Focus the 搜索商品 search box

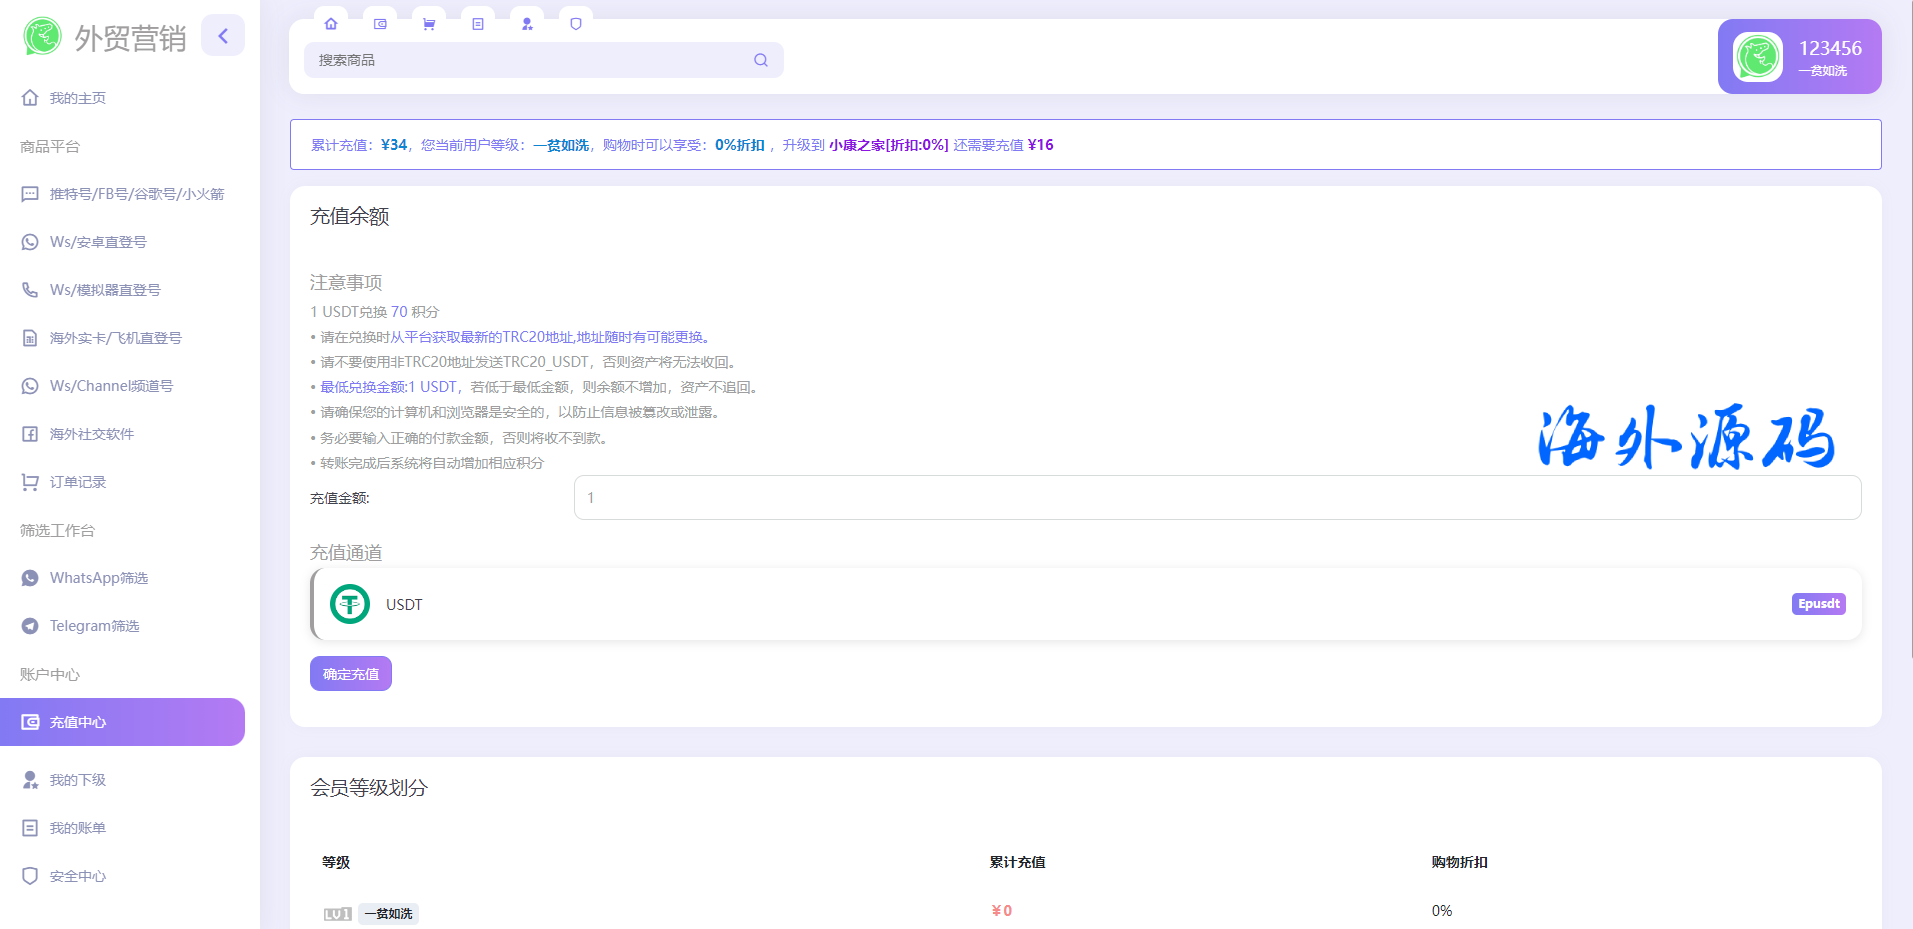(530, 60)
